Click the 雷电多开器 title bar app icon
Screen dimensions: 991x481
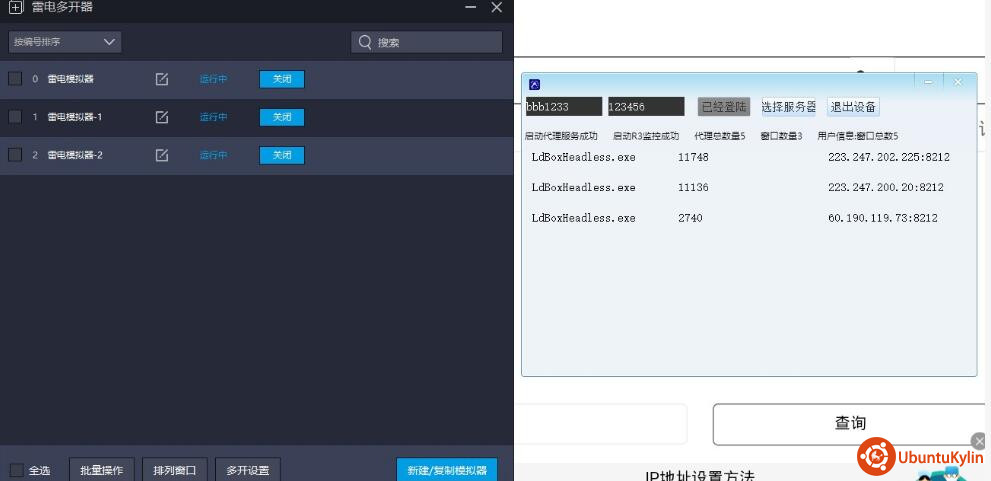pyautogui.click(x=15, y=7)
